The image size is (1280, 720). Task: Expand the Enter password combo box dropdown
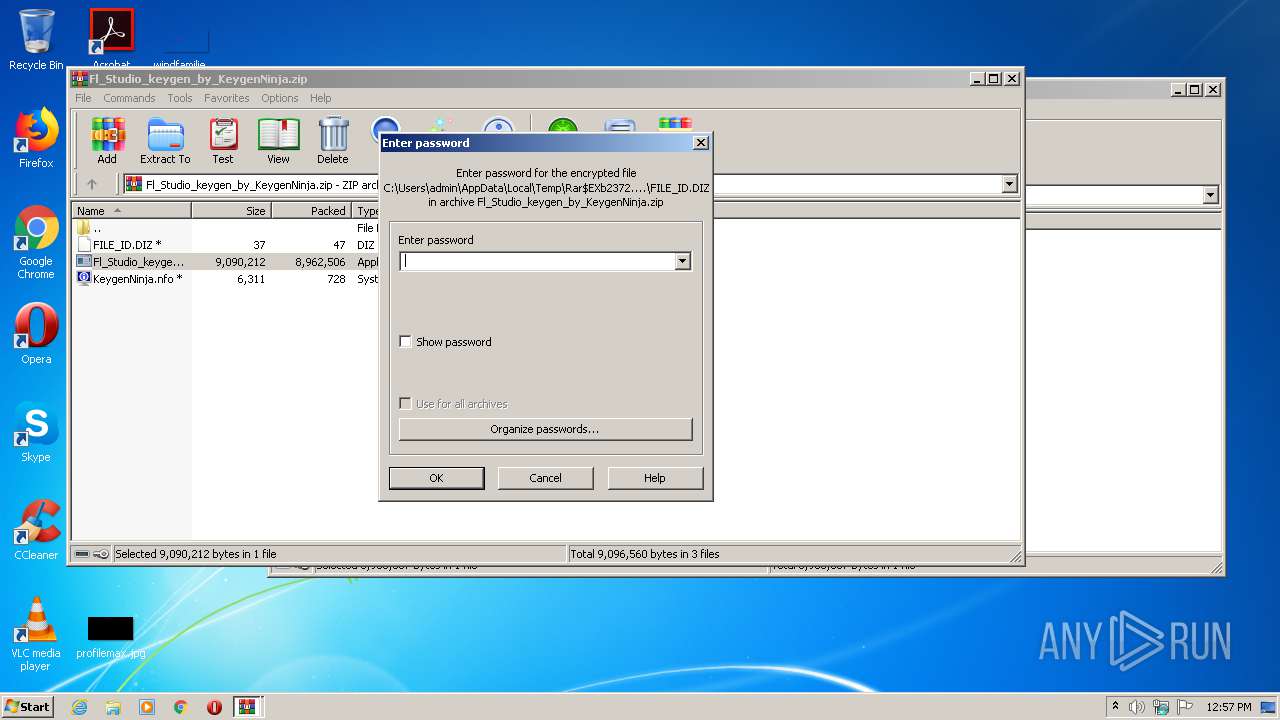click(682, 261)
